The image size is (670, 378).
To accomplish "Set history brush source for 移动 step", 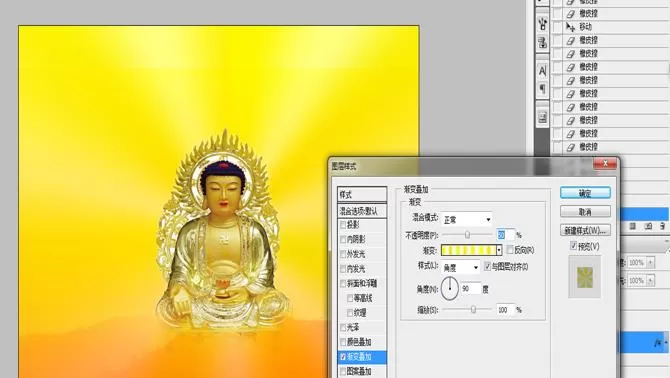I will [557, 27].
